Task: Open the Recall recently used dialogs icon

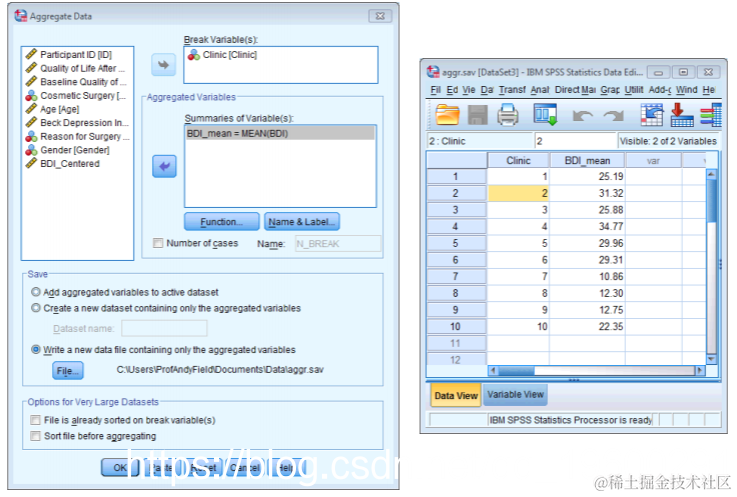Action: (x=545, y=115)
